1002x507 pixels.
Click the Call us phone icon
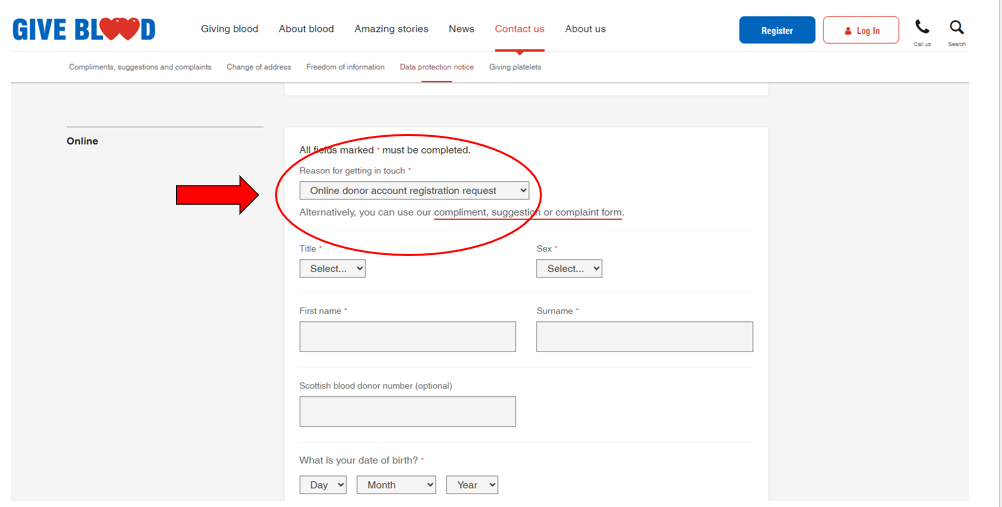click(x=922, y=29)
